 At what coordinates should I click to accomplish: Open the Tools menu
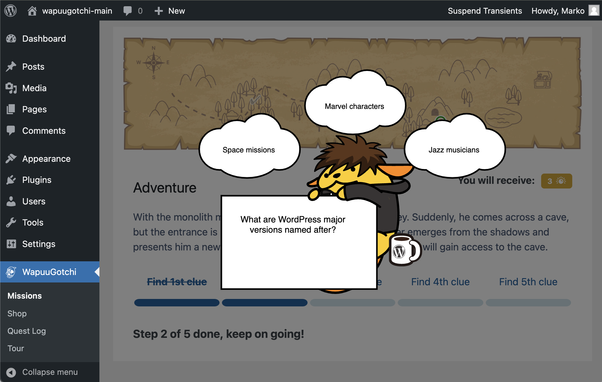tap(50, 222)
